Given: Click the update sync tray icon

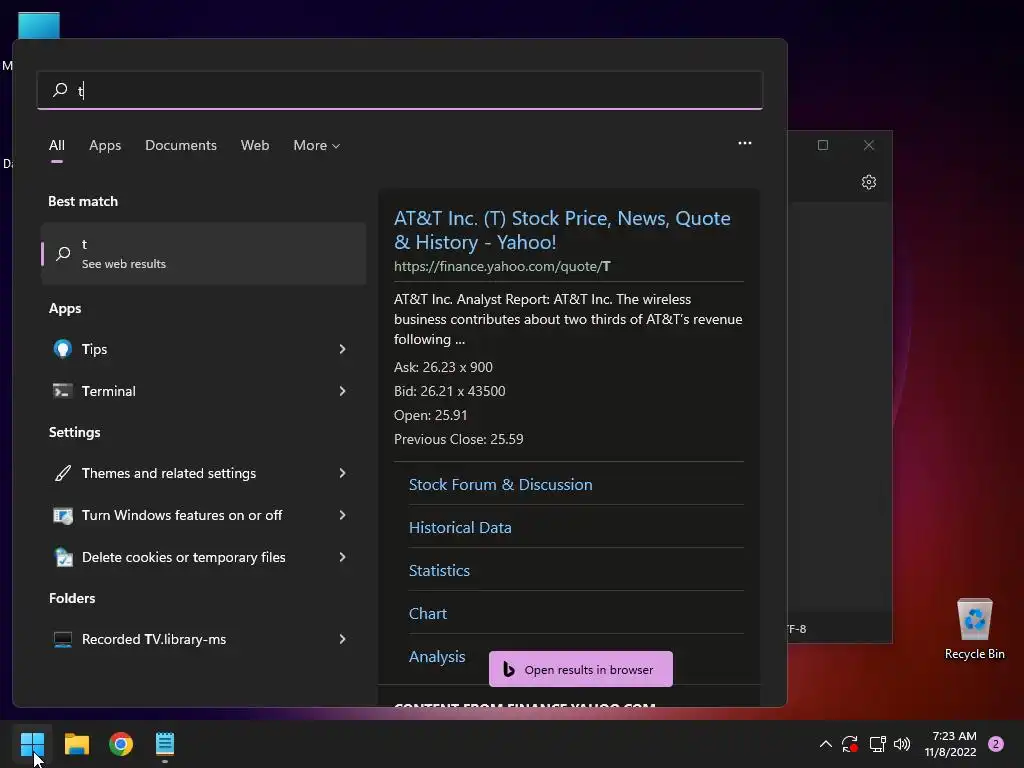Looking at the screenshot, I should 850,744.
